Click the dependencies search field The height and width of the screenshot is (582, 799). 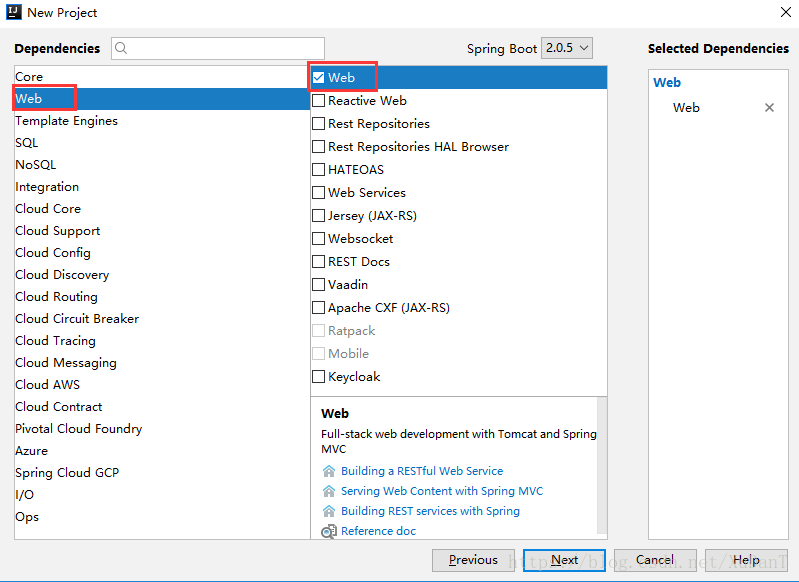218,48
